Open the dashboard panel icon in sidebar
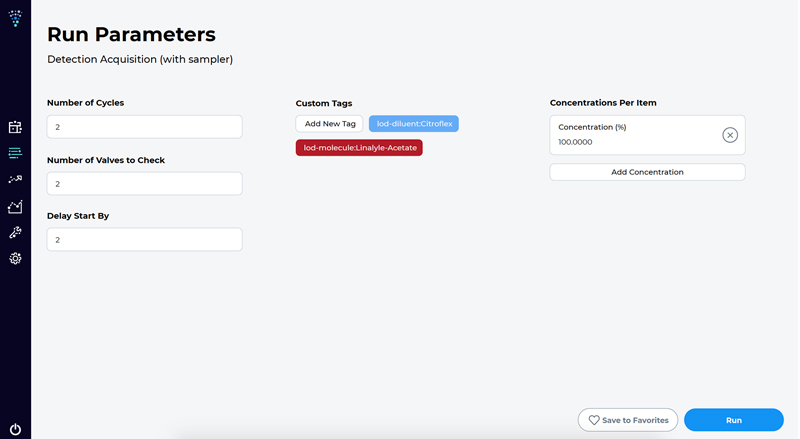The height and width of the screenshot is (439, 800). tap(15, 127)
